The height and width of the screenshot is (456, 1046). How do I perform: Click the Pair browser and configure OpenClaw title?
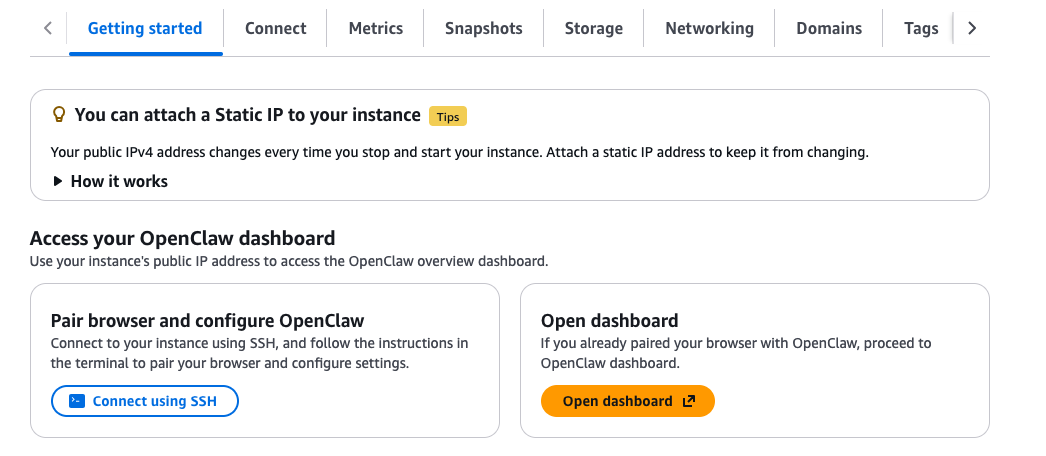point(207,321)
